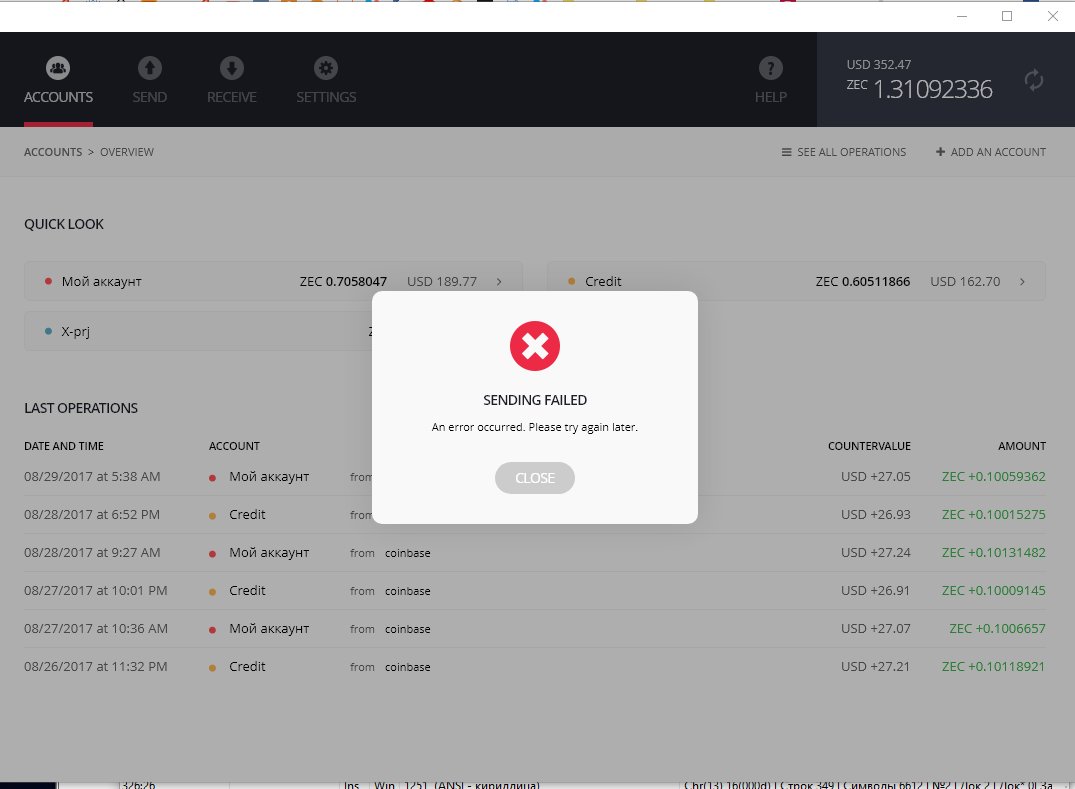
Task: Click countervalue USD +26.93
Action: coord(875,514)
